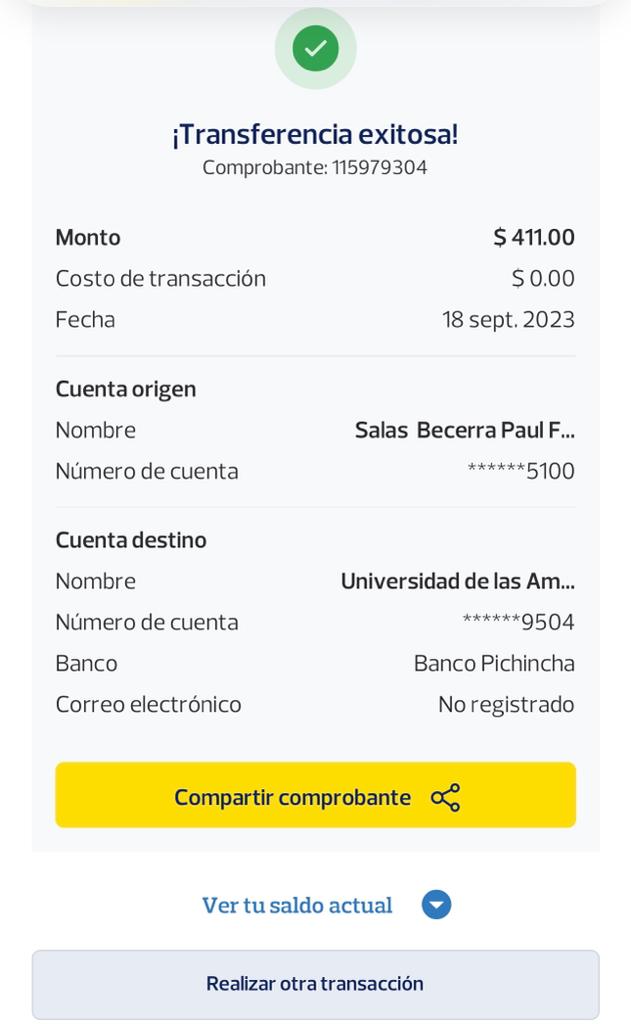Click the Cuenta destino section header

(131, 540)
